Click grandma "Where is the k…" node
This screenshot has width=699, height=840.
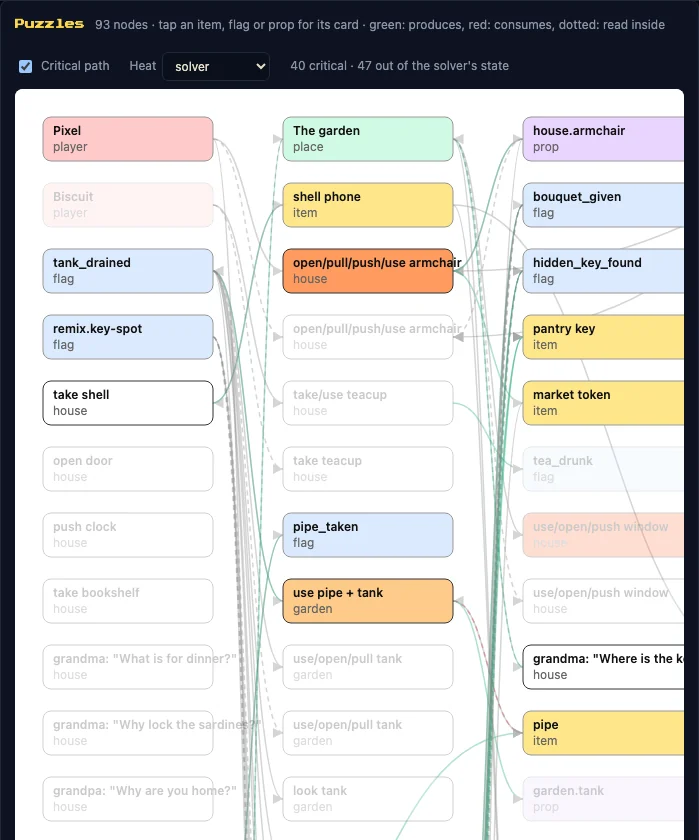(603, 667)
